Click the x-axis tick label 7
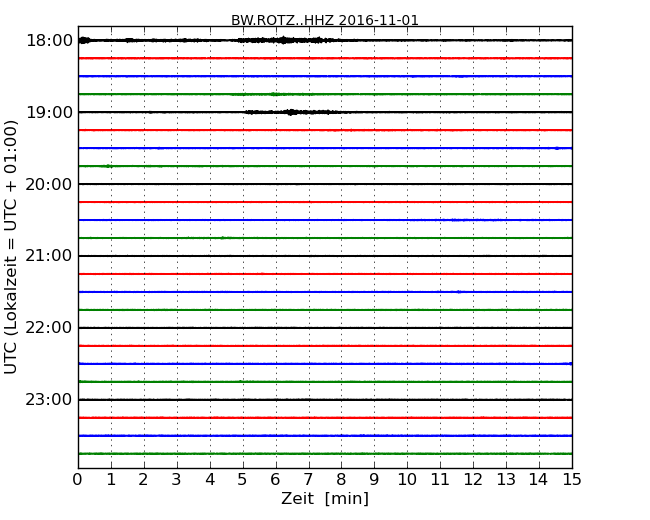 [x=308, y=479]
